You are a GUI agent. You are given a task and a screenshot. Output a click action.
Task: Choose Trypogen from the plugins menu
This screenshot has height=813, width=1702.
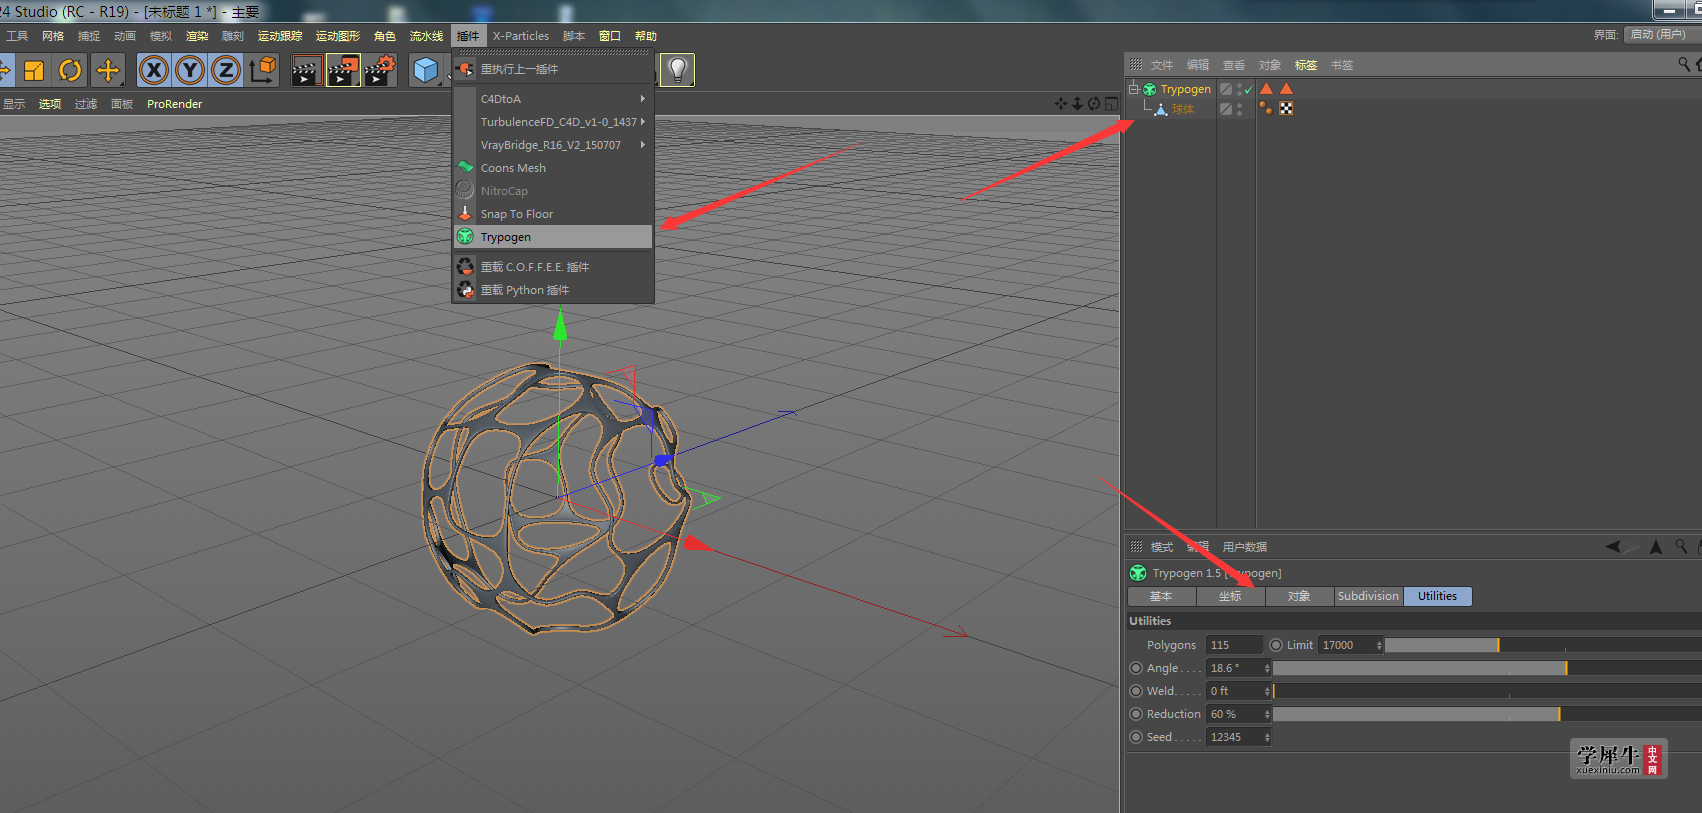click(553, 237)
